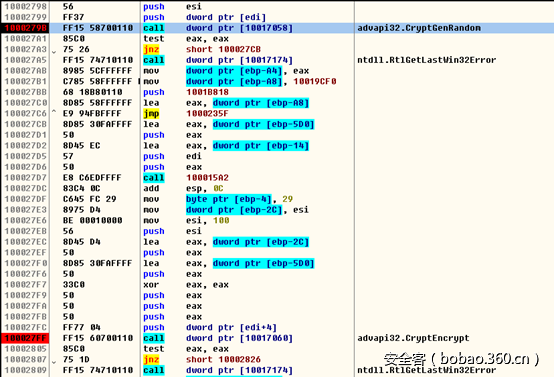Click the advapi32.CryptGenRandom comment
This screenshot has width=554, height=377.
419,28
